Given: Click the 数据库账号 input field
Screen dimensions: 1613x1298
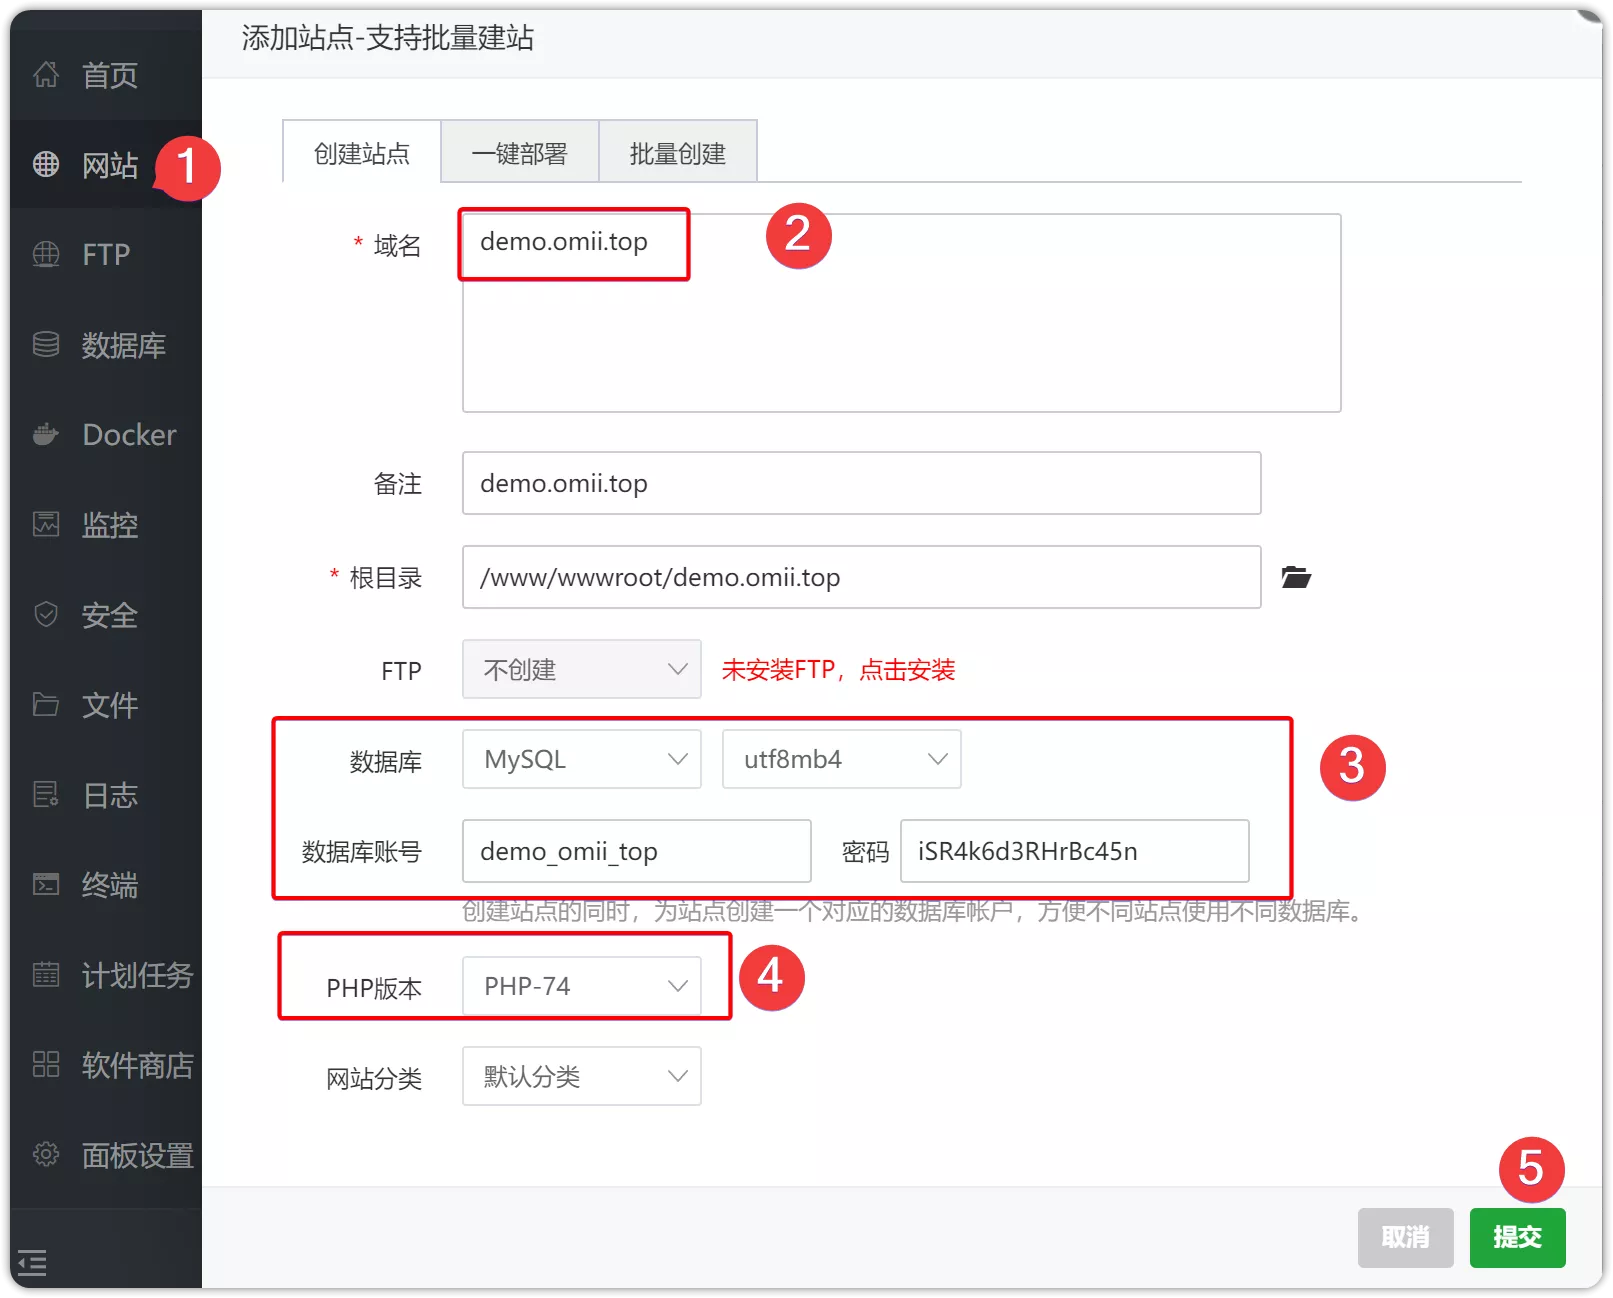Looking at the screenshot, I should coord(636,851).
